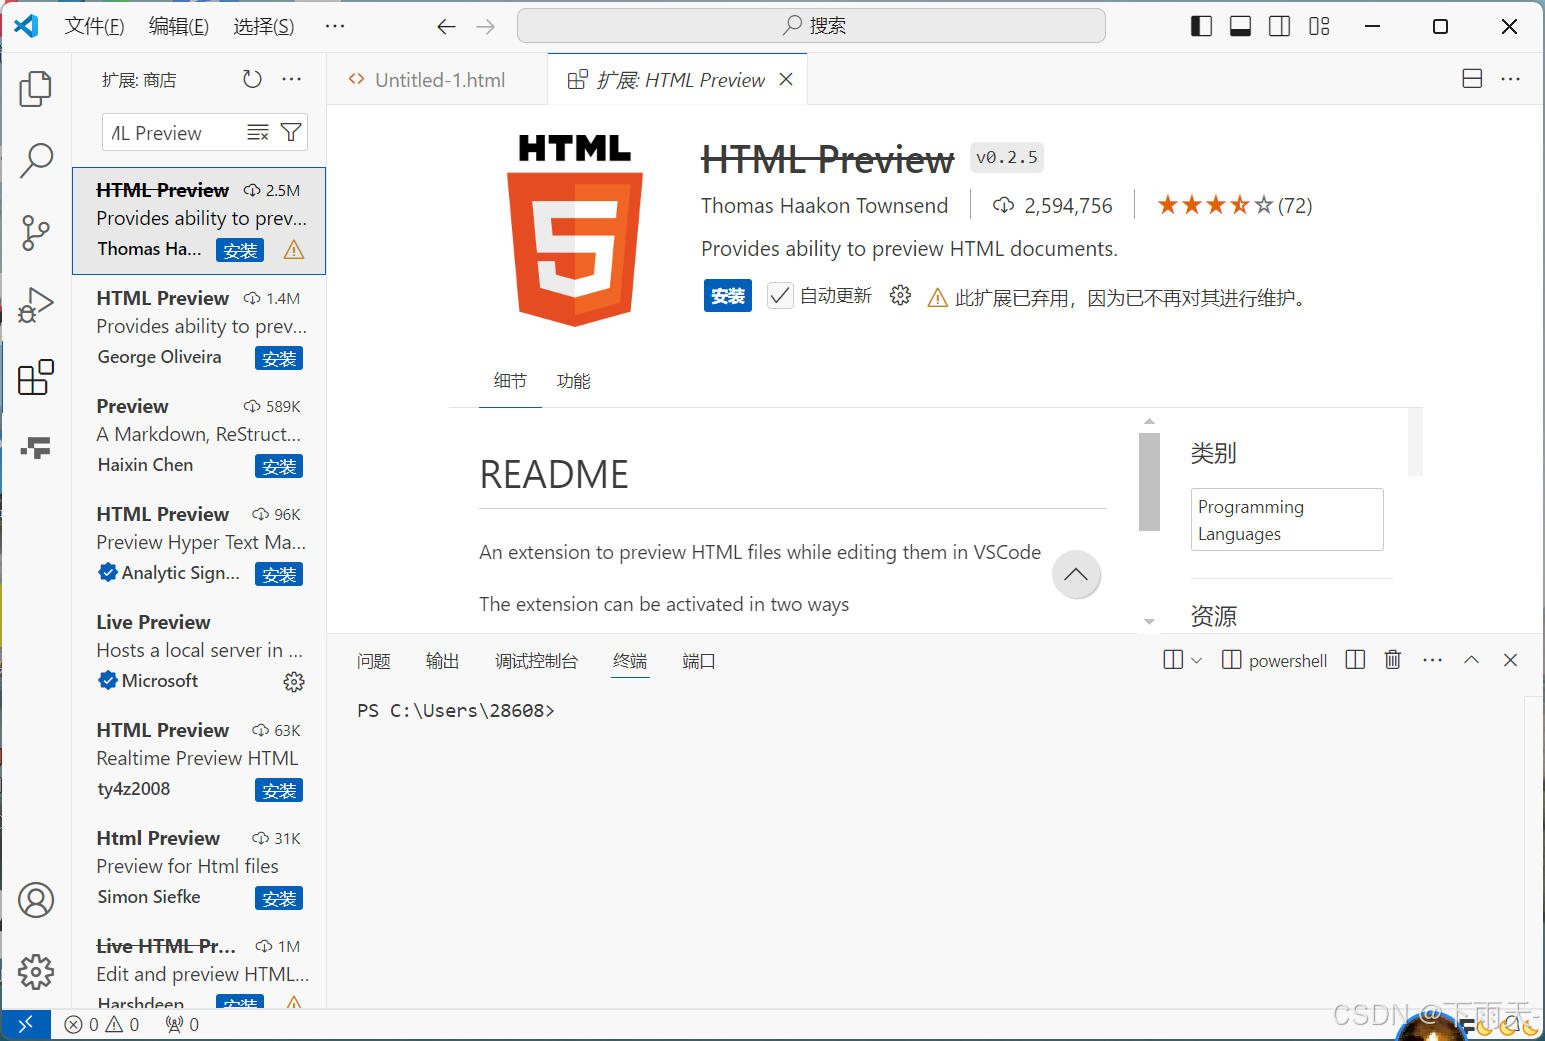The height and width of the screenshot is (1041, 1545).
Task: Open the 选择 menu
Action: coord(264,27)
